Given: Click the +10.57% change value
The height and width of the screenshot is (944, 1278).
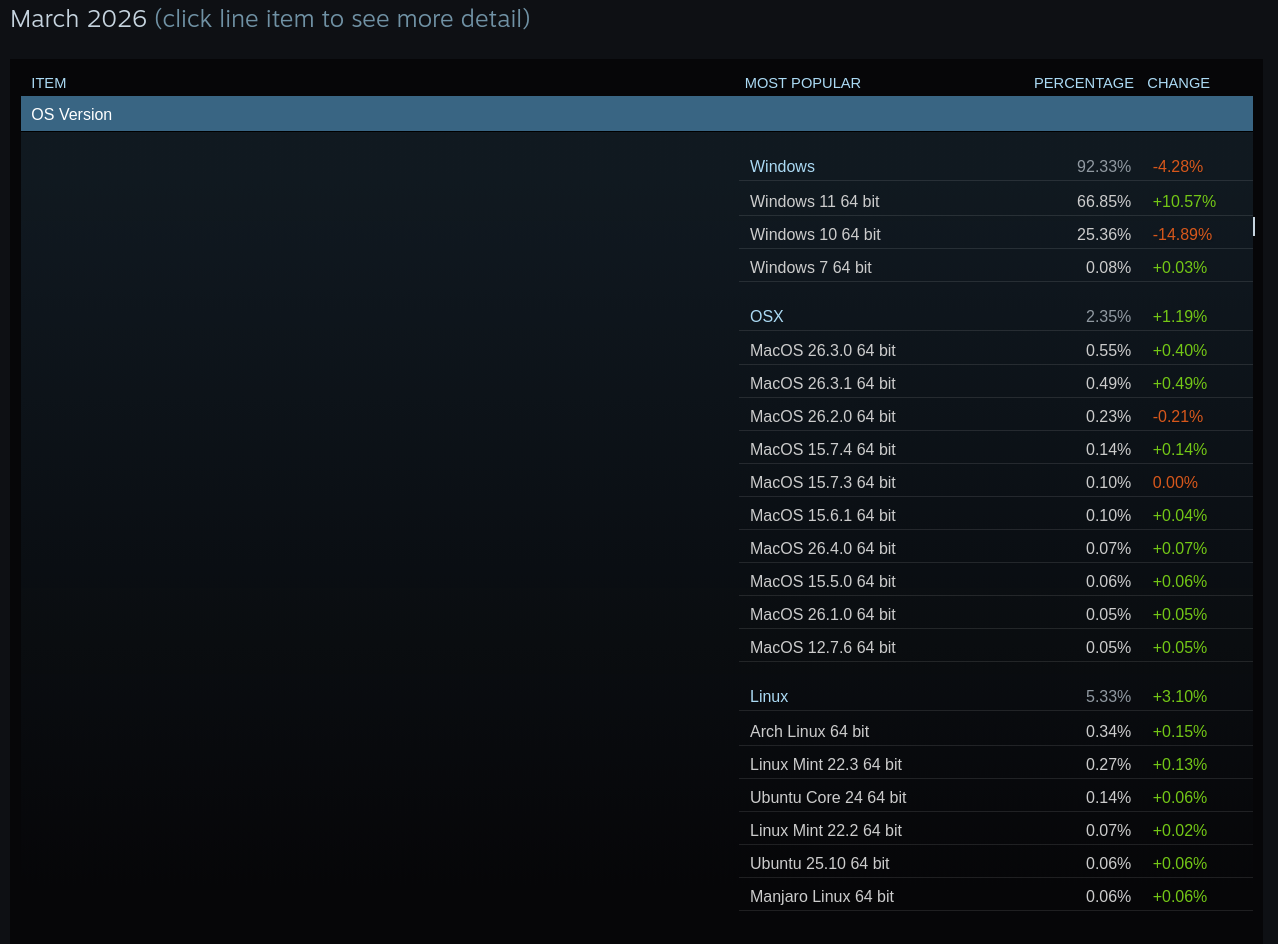Looking at the screenshot, I should coord(1184,201).
